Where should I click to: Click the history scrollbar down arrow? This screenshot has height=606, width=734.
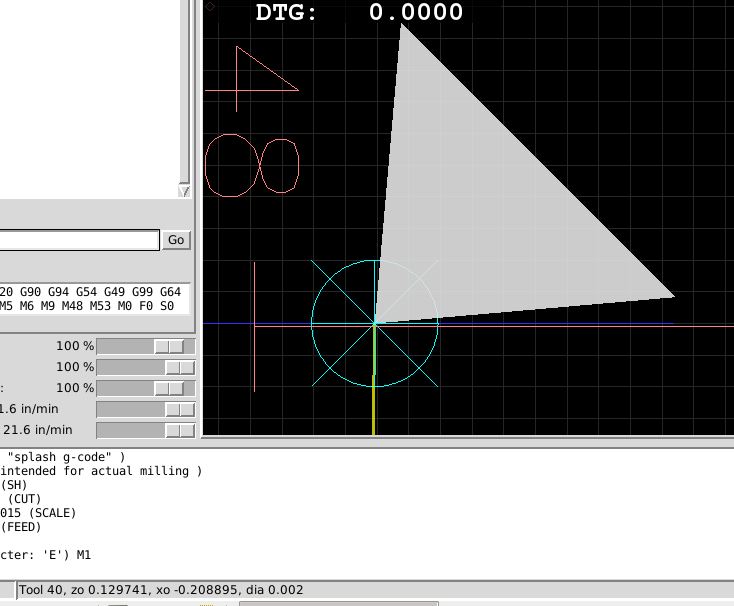click(x=184, y=191)
